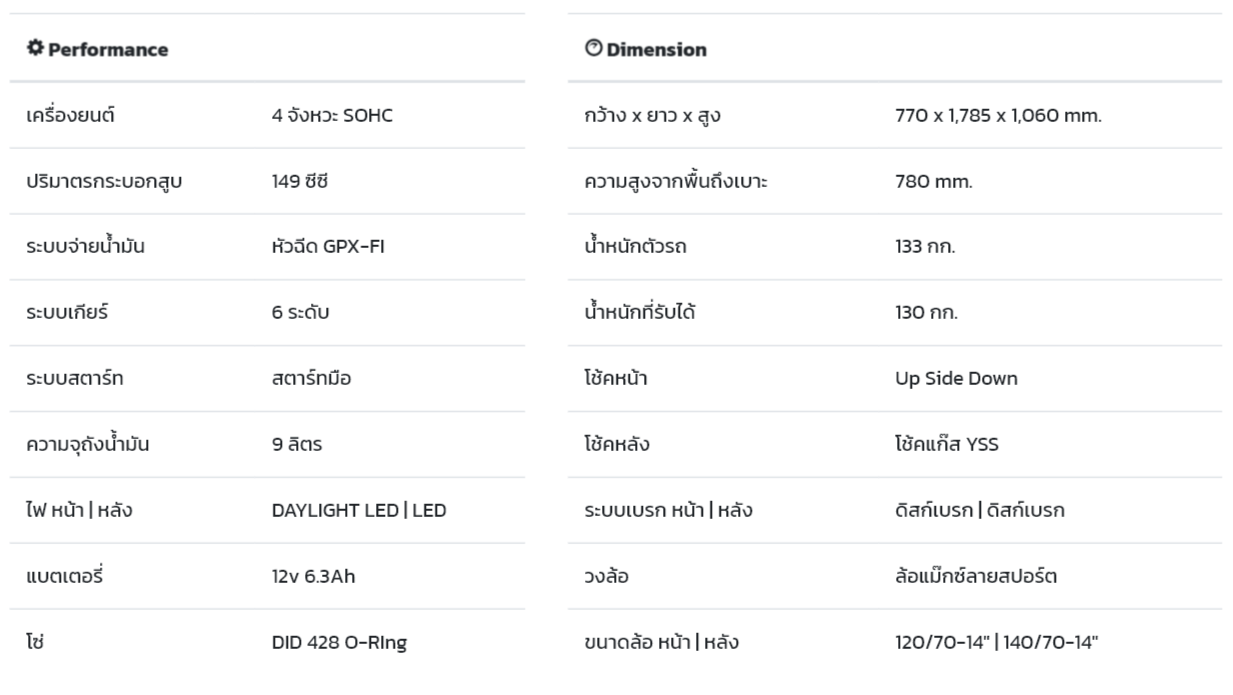Select the ล้อแม็กซ์ลายสปอร์ต wheel value
Image resolution: width=1233 pixels, height=695 pixels.
[976, 576]
